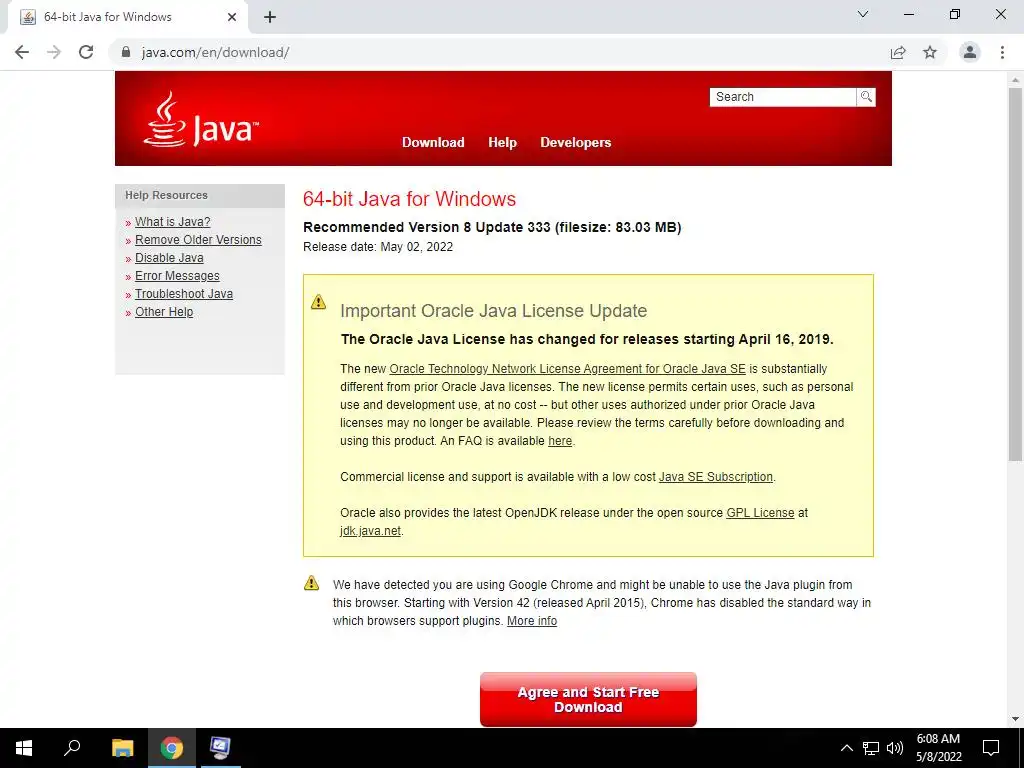Open the monitor app icon in taskbar
This screenshot has height=768, width=1024.
pyautogui.click(x=220, y=748)
